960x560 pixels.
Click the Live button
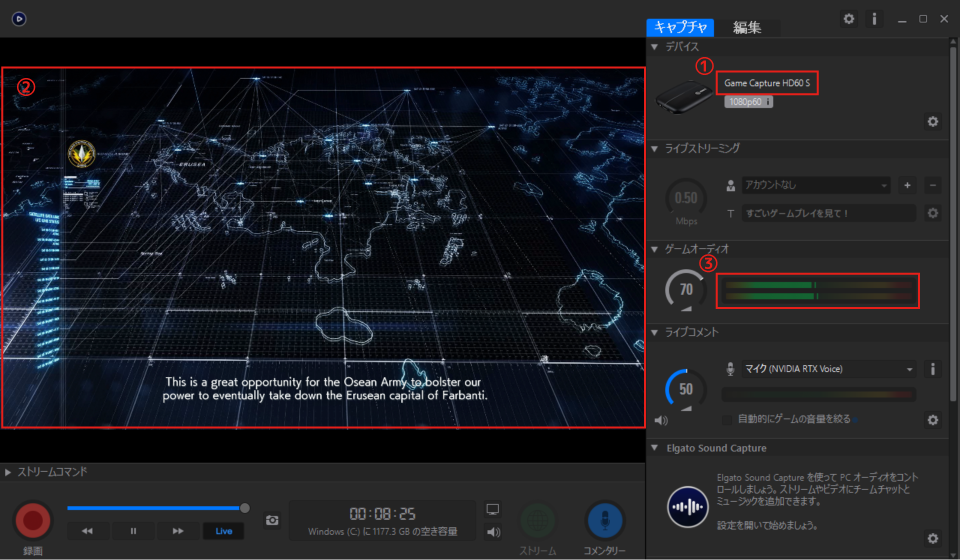tap(223, 531)
